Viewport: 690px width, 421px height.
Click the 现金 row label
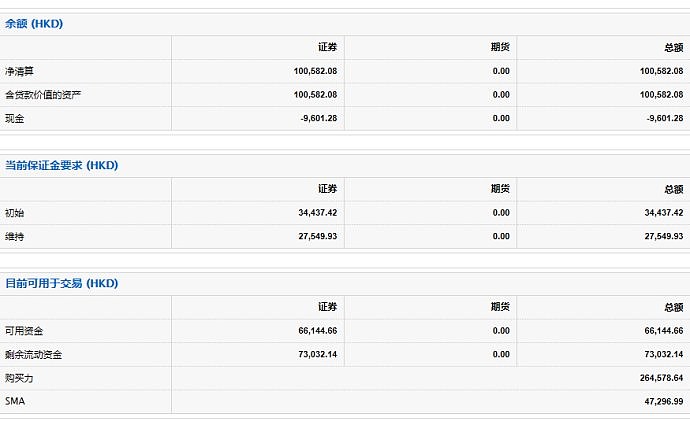[15, 118]
